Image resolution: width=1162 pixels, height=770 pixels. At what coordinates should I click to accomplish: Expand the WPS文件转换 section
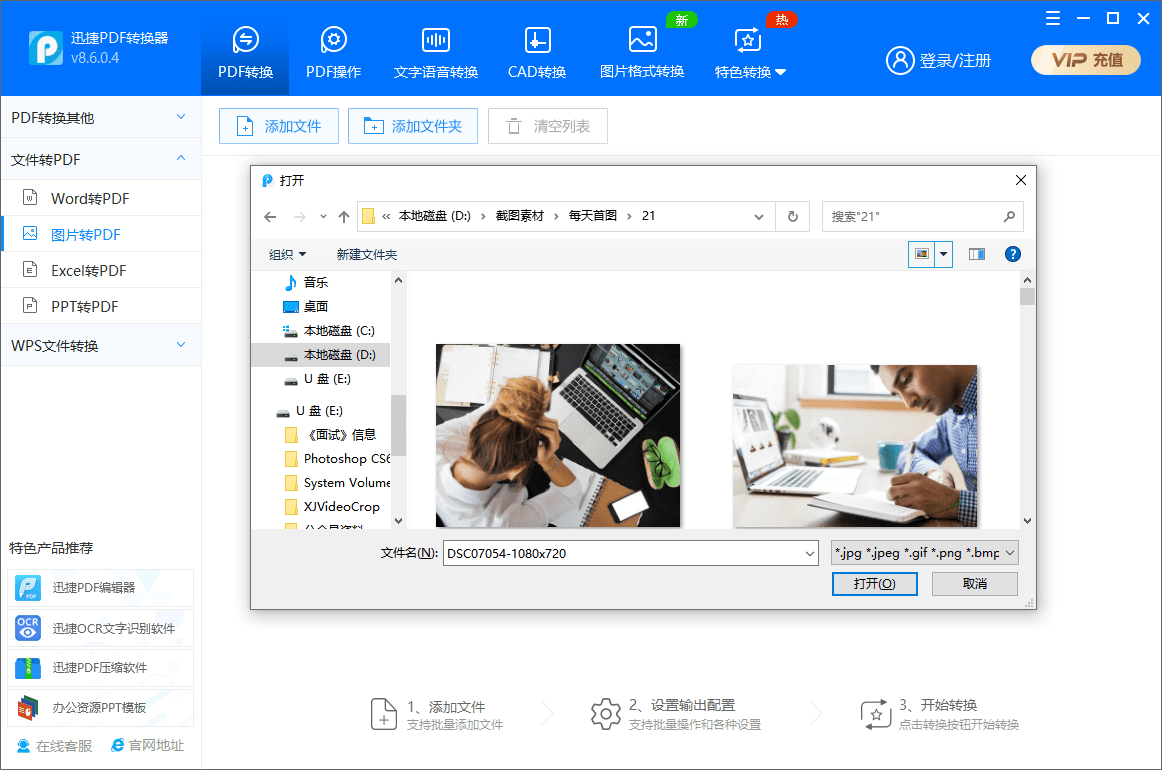tap(101, 345)
